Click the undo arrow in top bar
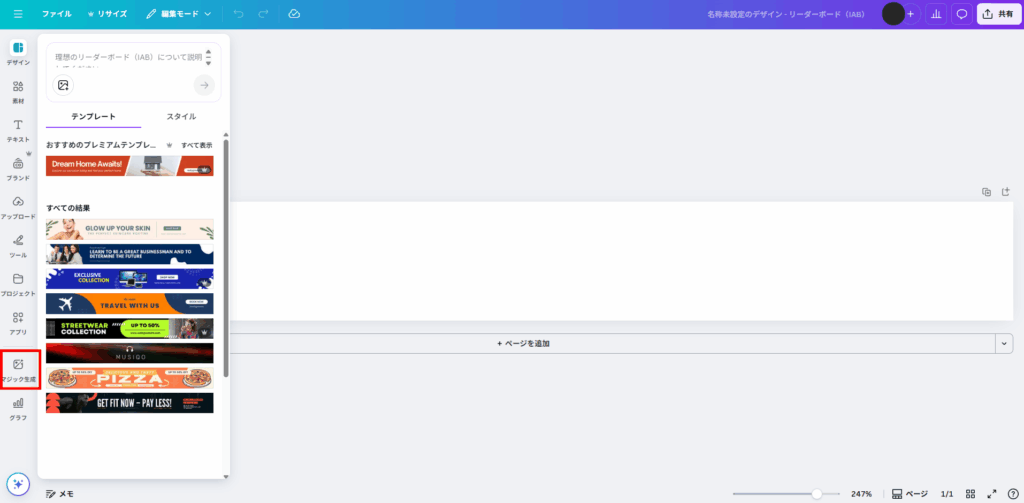 click(238, 14)
